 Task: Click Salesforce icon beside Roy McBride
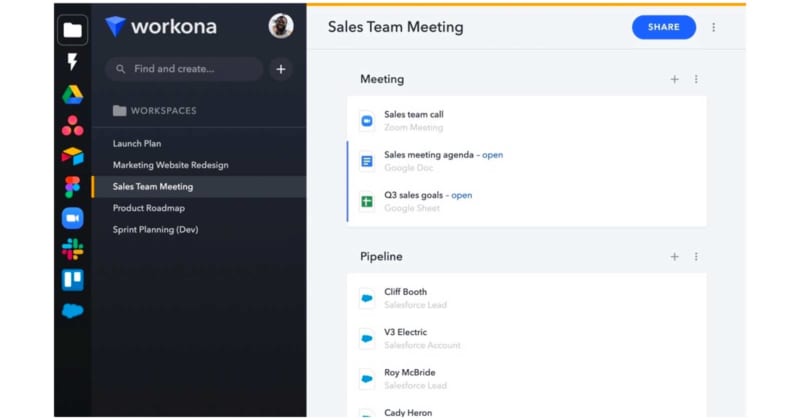366,379
